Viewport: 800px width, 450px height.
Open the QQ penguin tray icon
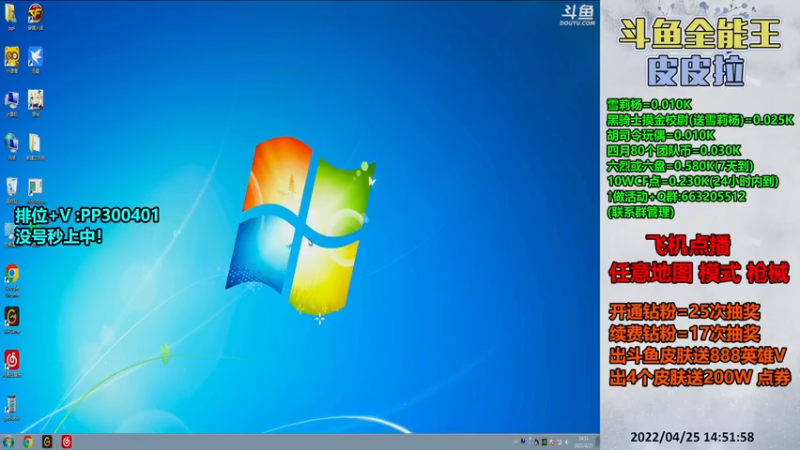tap(536, 442)
